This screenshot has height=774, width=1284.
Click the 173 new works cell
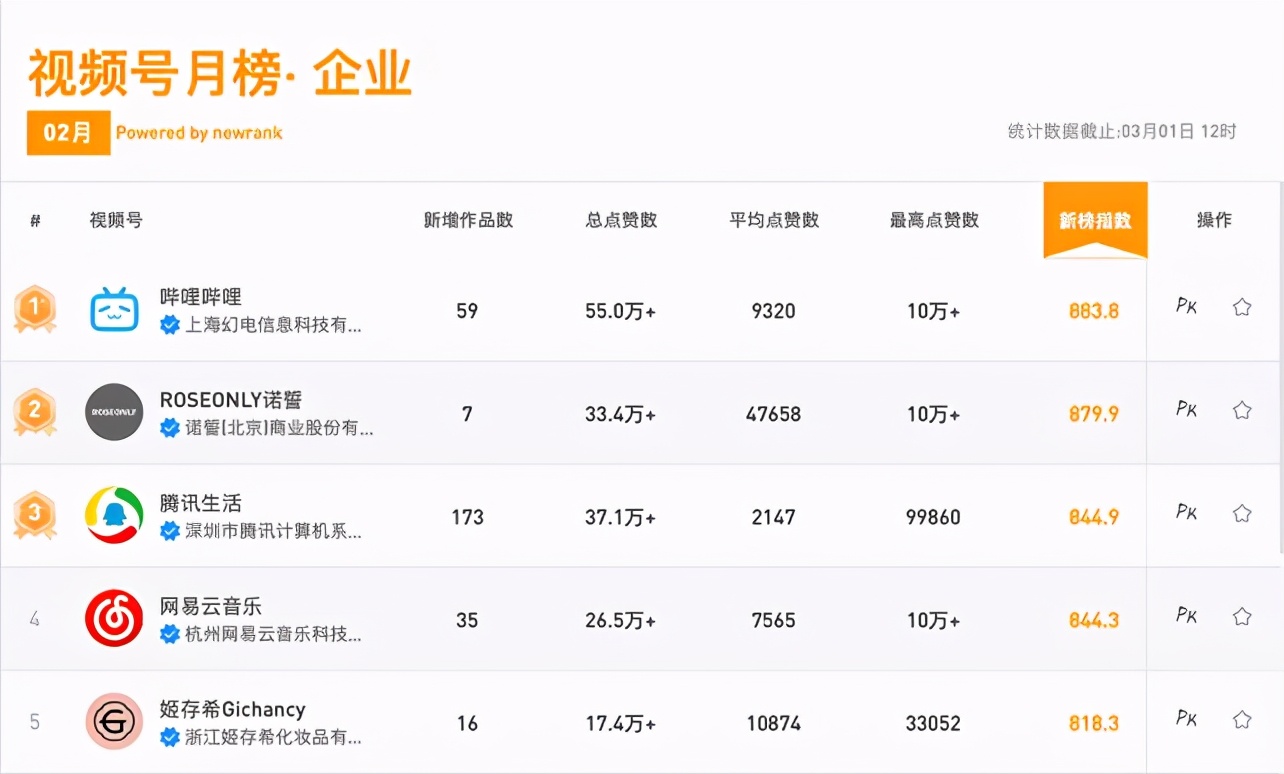[x=467, y=517]
